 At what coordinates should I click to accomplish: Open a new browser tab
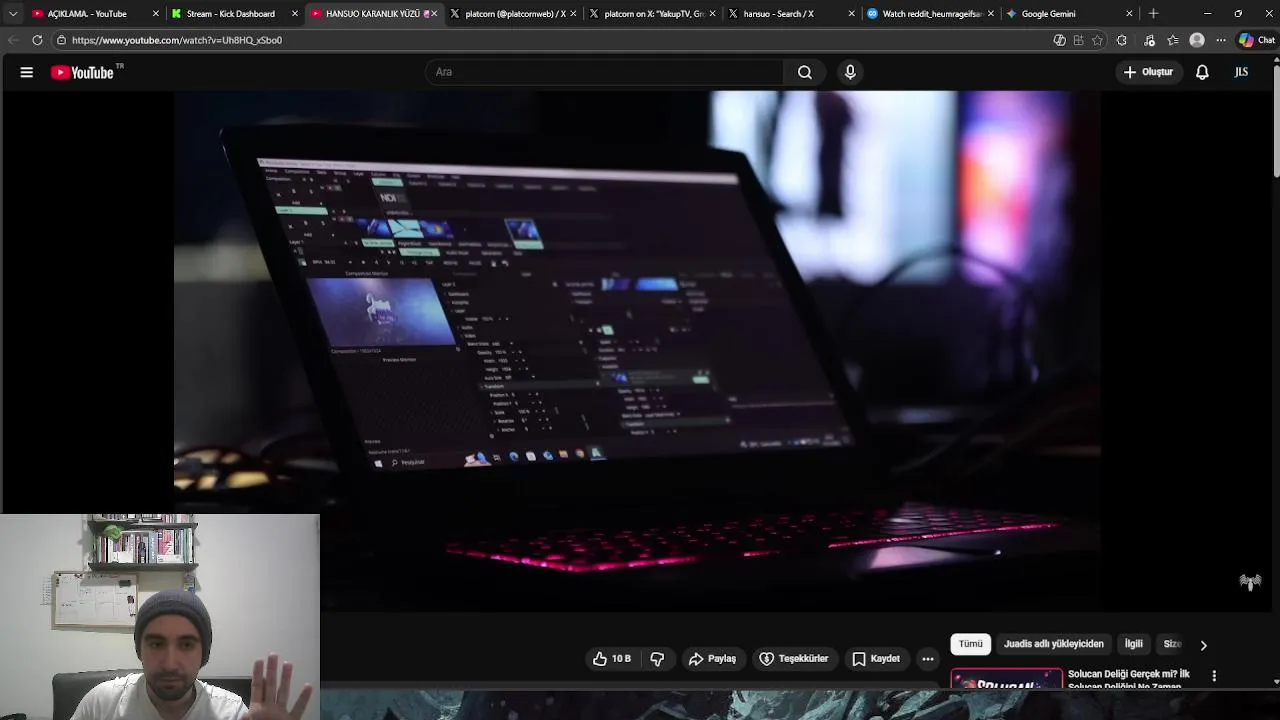click(x=1153, y=14)
